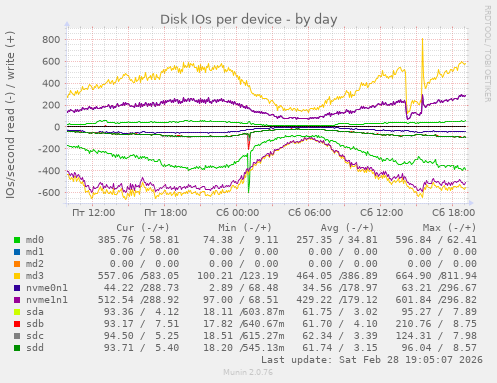Image resolution: width=497 pixels, height=383 pixels.
Task: Click the 'Сб 18:00' x-axis label
Action: click(x=453, y=213)
